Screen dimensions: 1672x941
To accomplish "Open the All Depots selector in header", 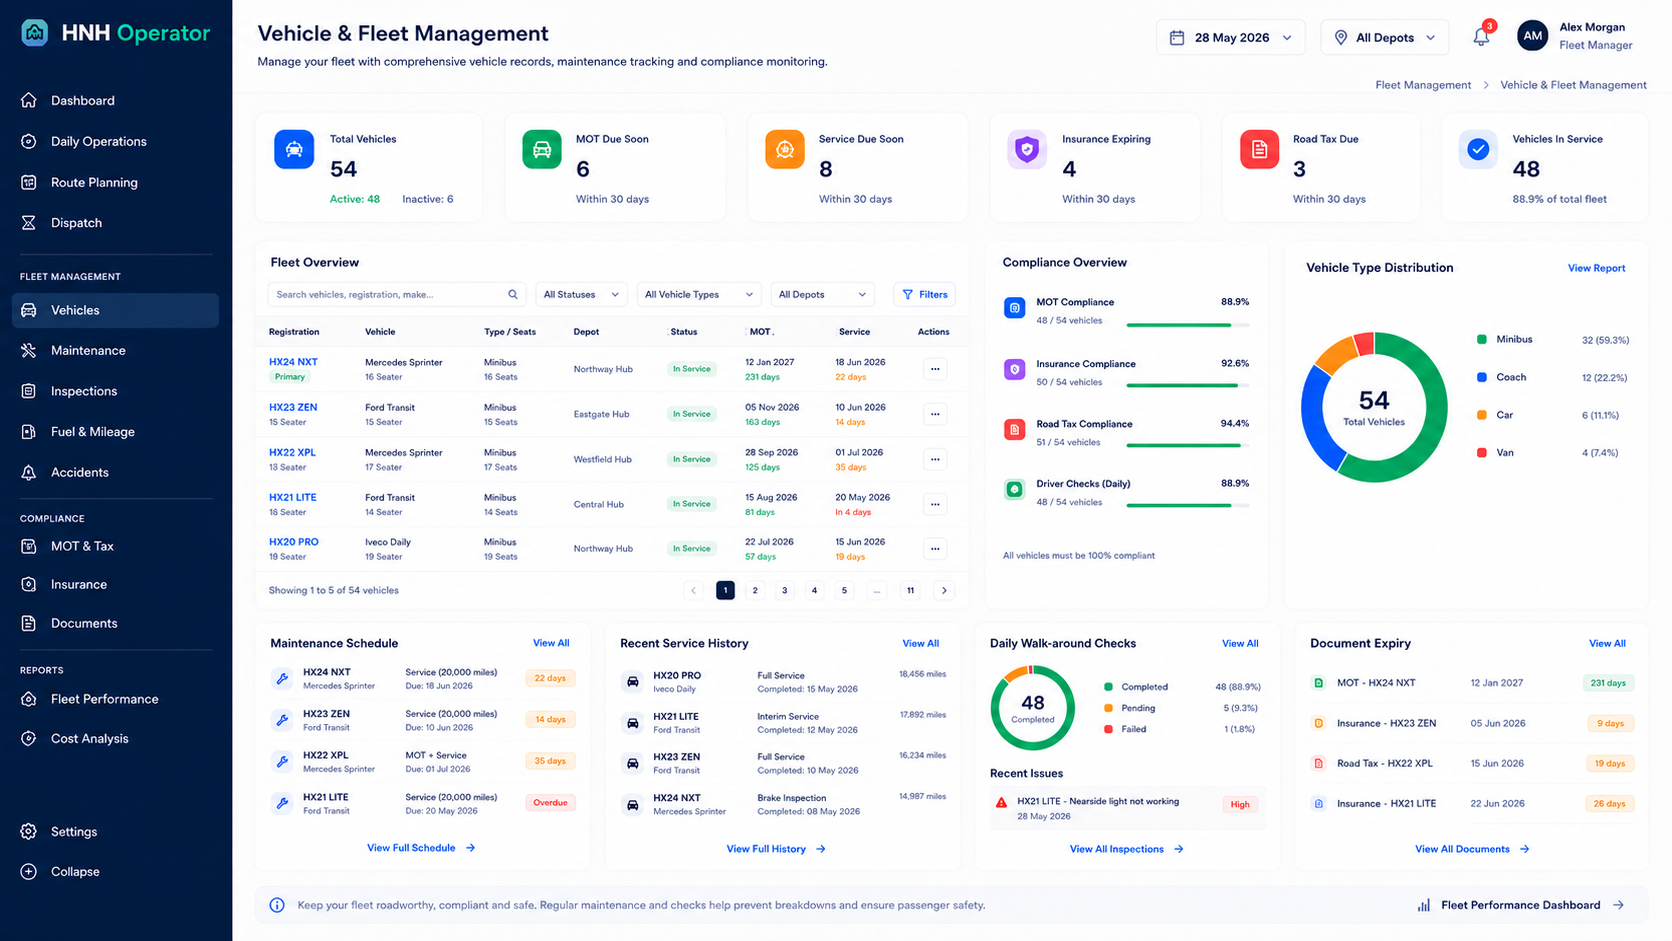I will pos(1385,38).
